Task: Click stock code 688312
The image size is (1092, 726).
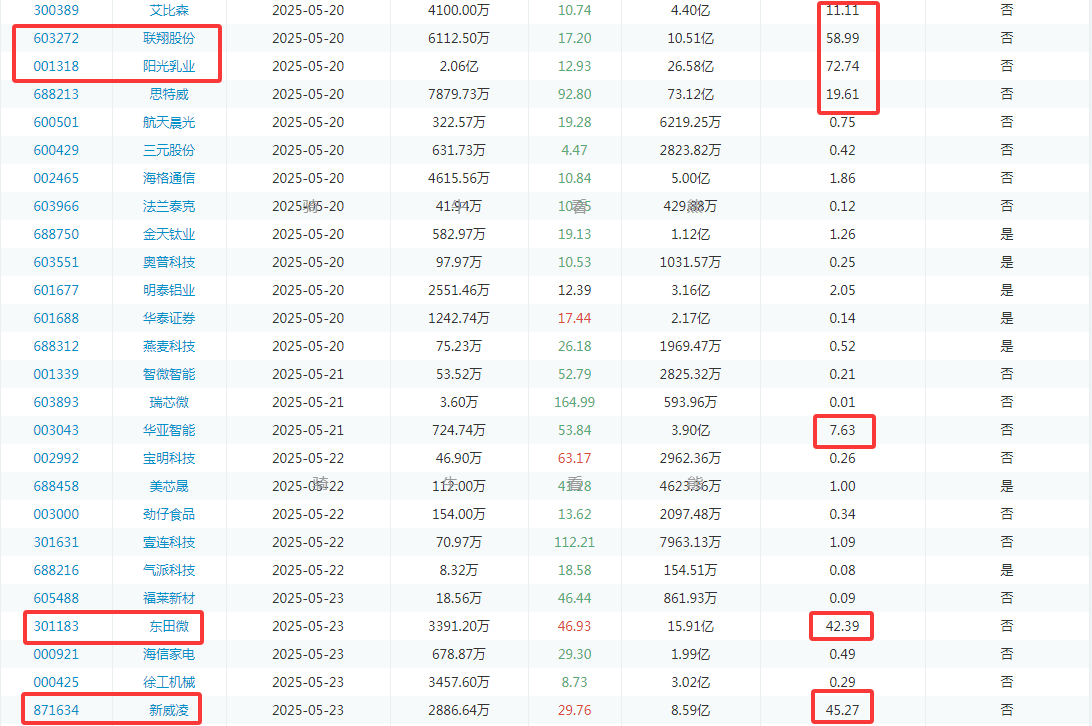Action: [56, 346]
